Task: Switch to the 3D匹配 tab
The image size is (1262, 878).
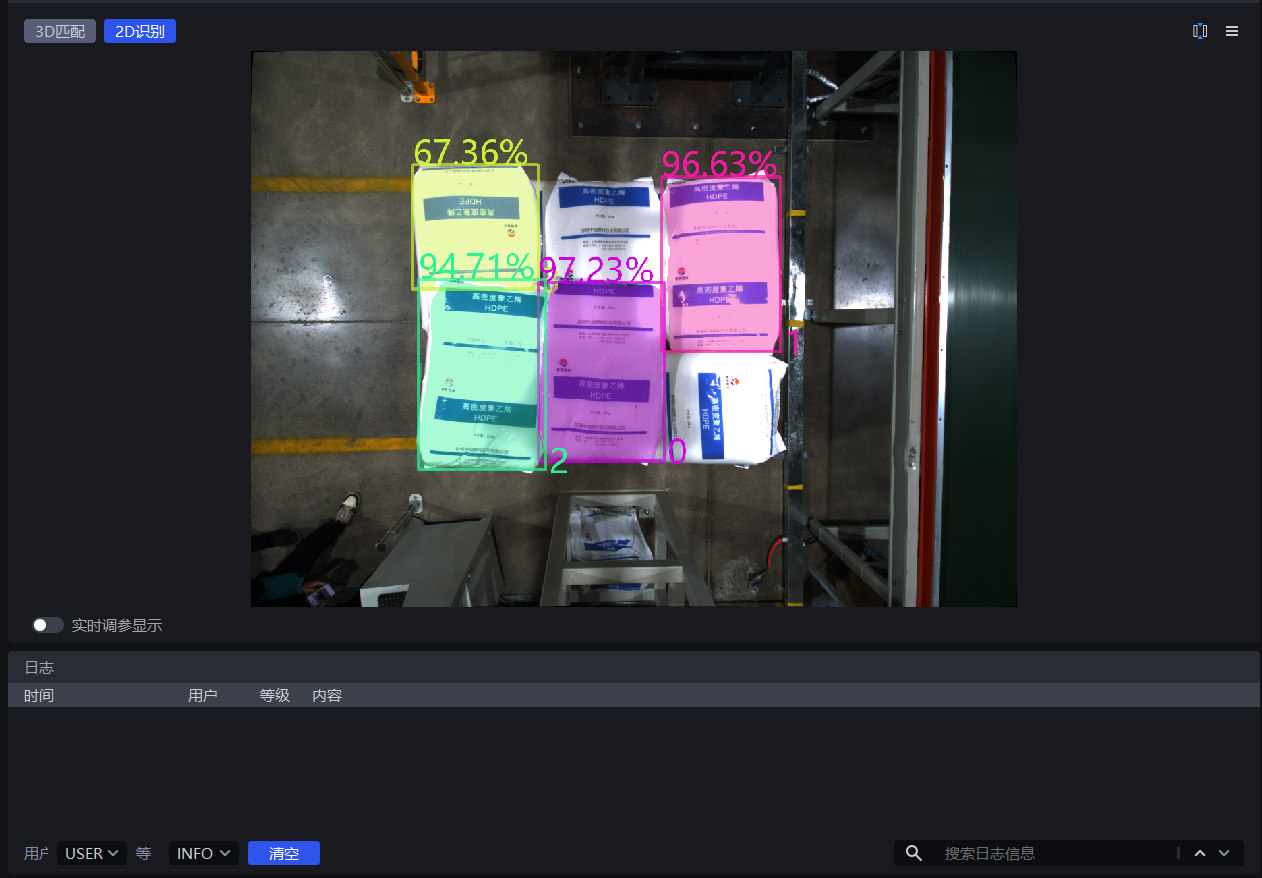Action: [x=60, y=31]
